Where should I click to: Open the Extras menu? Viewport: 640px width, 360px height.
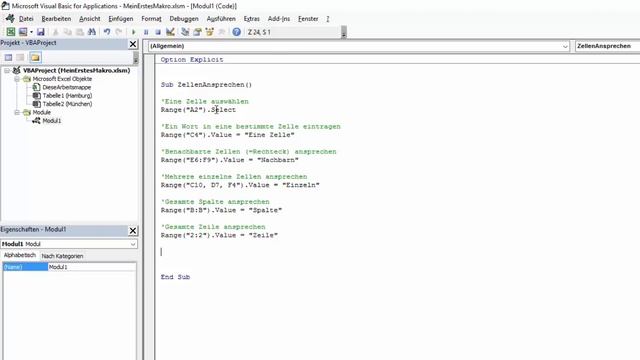point(251,19)
